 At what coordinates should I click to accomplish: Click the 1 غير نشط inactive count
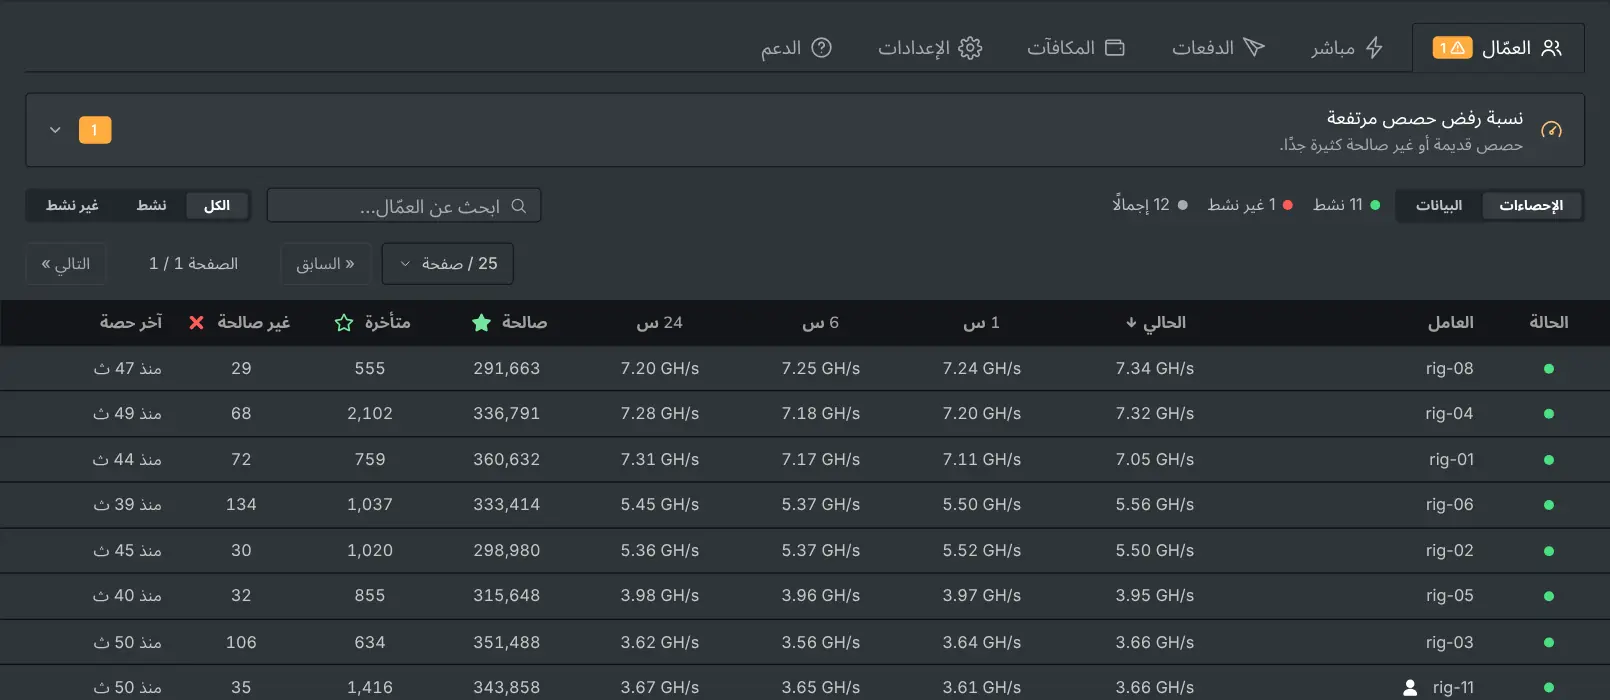pos(1250,205)
